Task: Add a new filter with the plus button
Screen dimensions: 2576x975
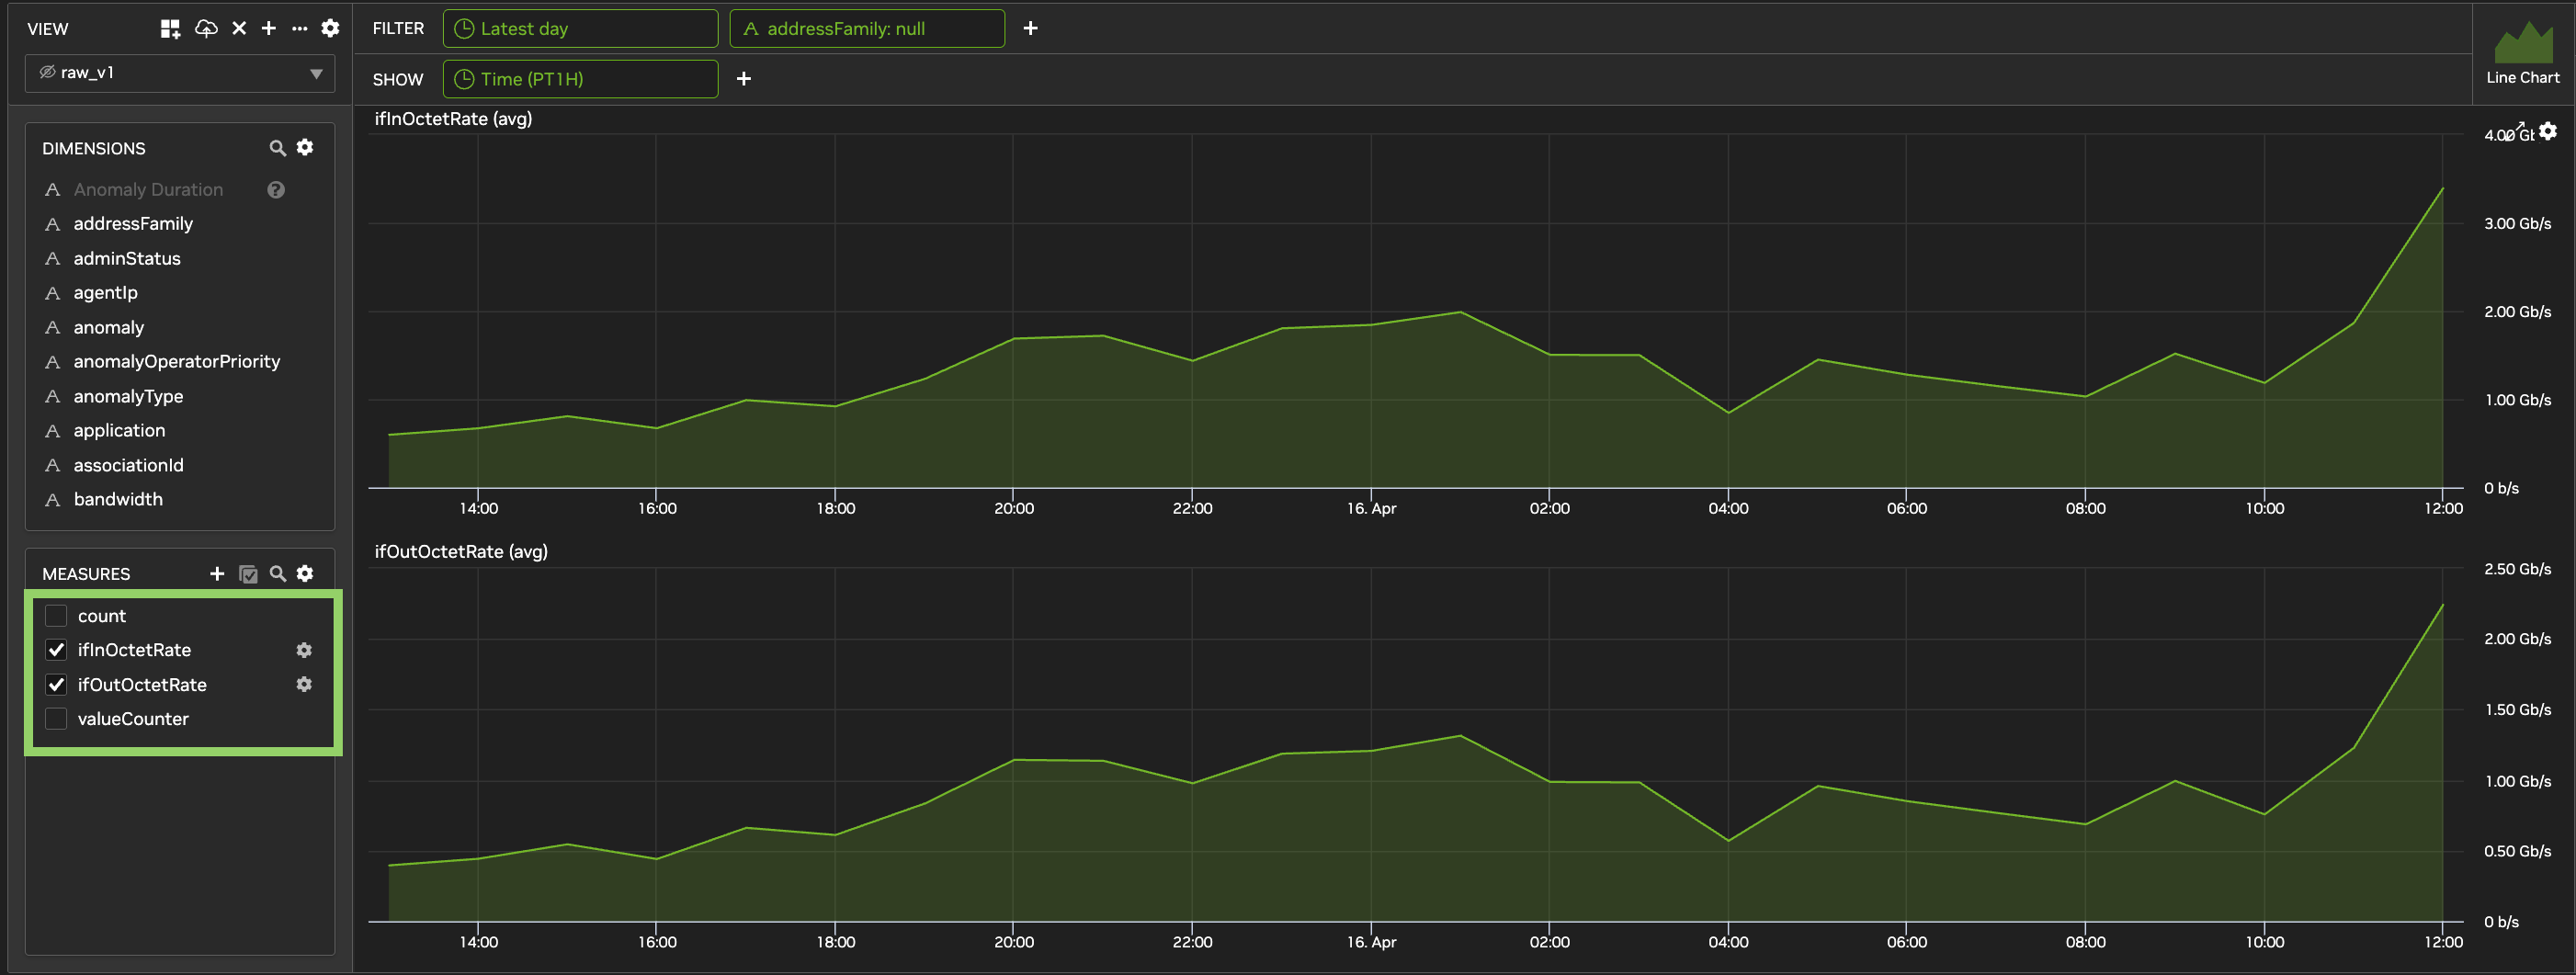Action: coord(1030,28)
